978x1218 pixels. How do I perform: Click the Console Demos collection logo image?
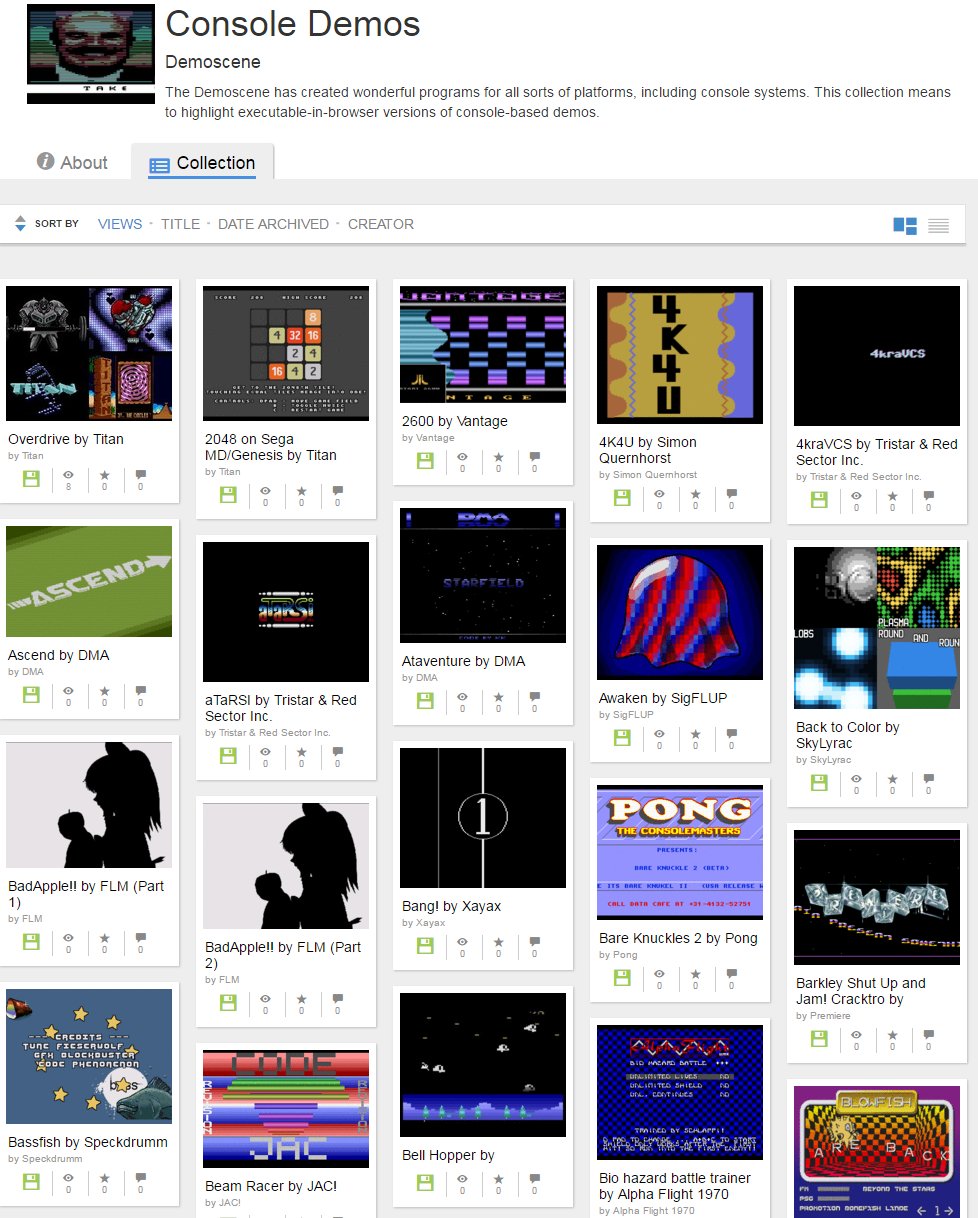coord(91,54)
